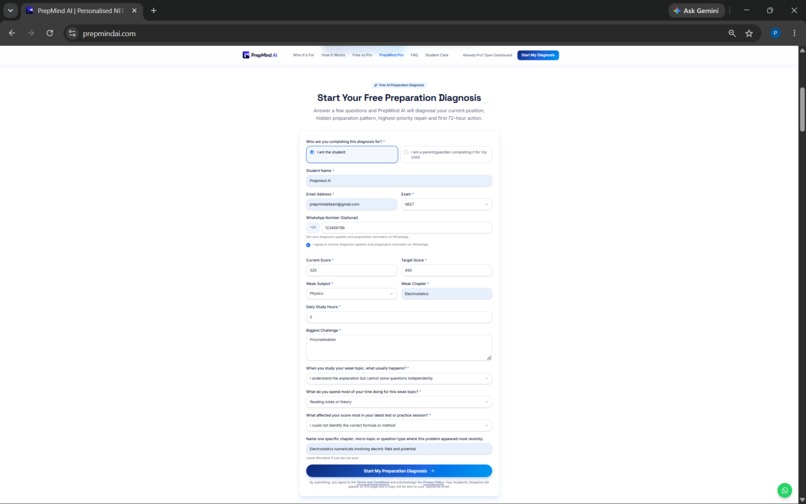Submit 'Start My Preparation Diagnosis' button
Screen dimensions: 806x504
(x=399, y=471)
